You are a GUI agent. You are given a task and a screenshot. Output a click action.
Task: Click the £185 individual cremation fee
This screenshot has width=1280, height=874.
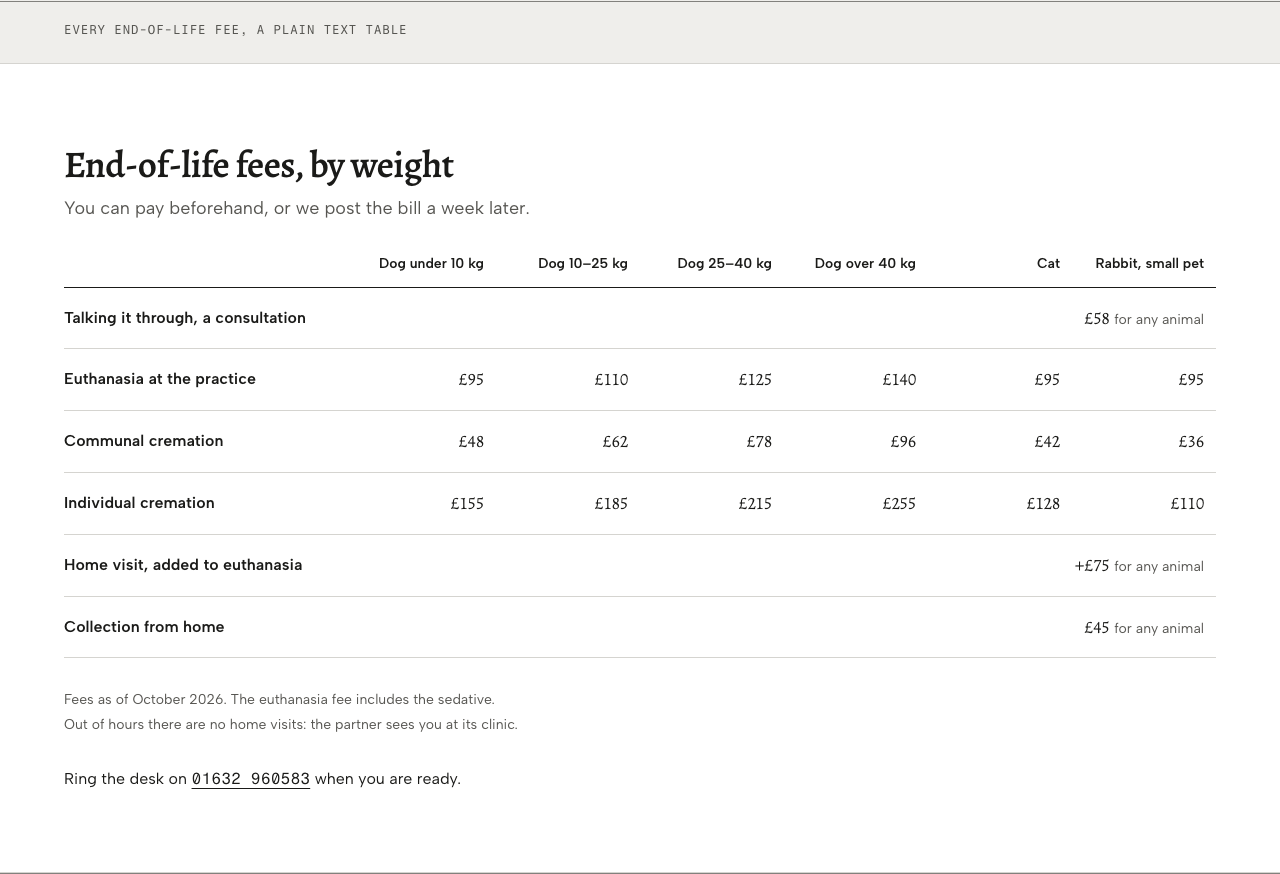611,504
